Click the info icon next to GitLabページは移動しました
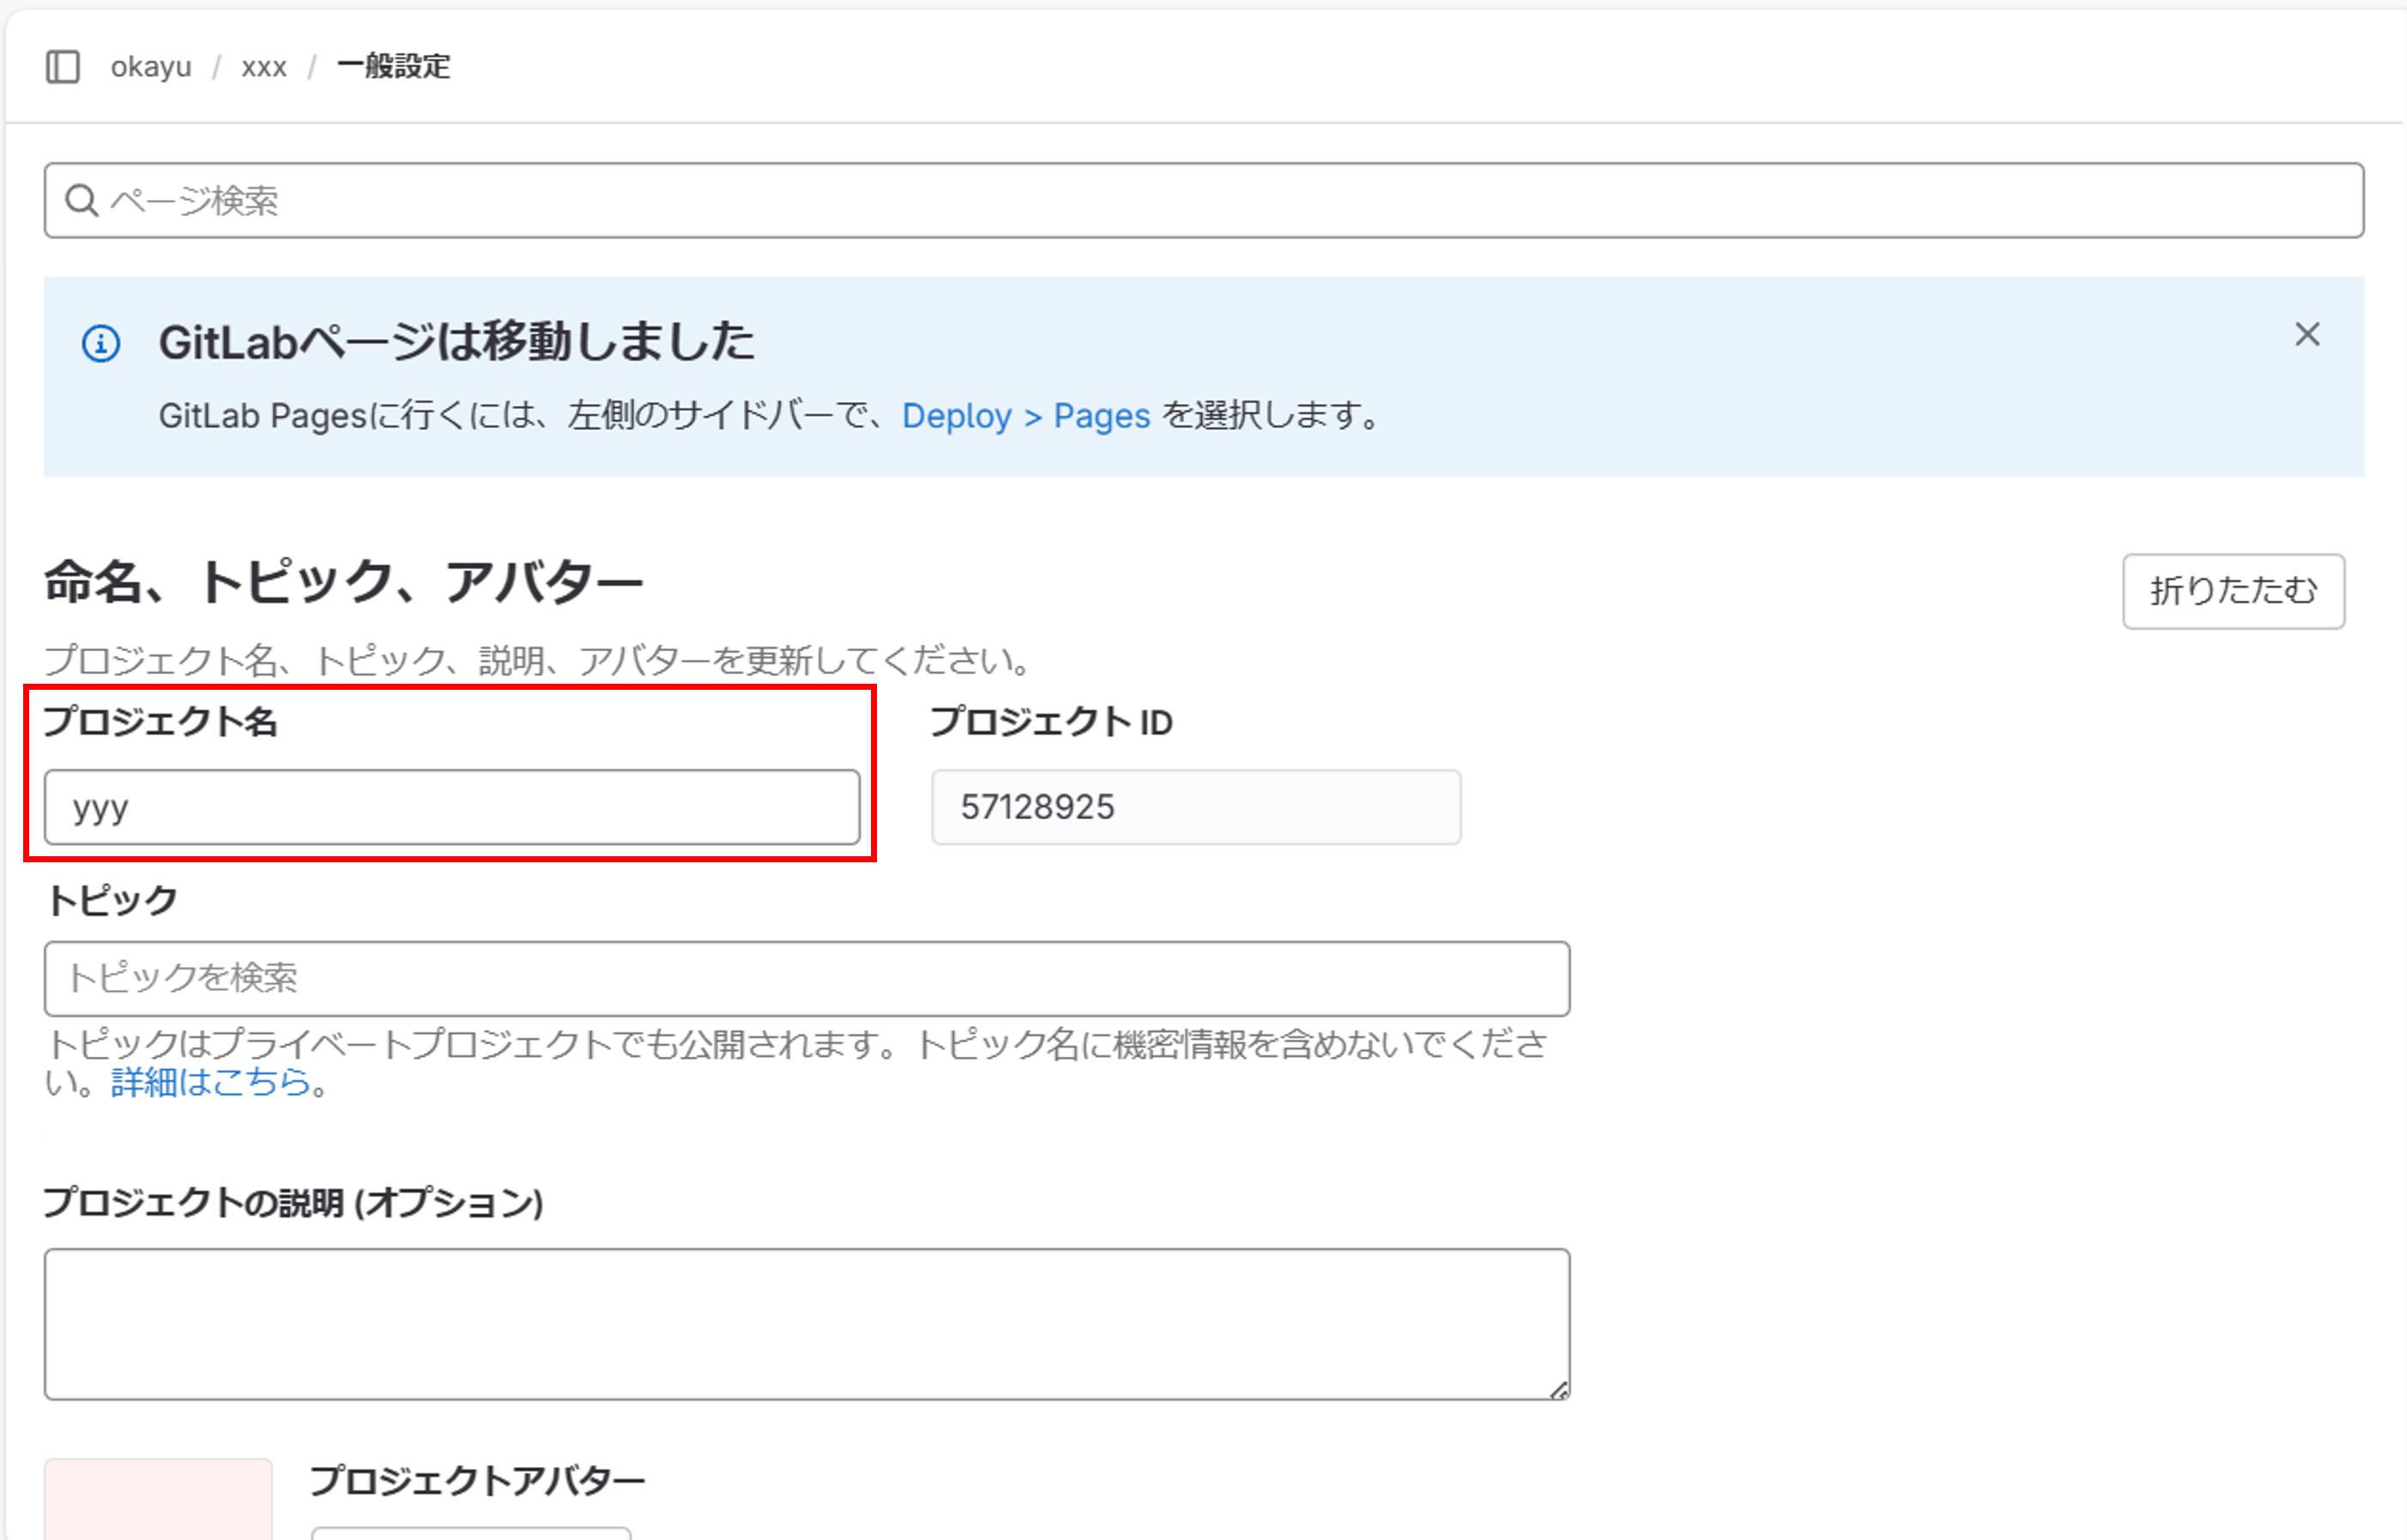Viewport: 2407px width, 1540px height. [102, 343]
